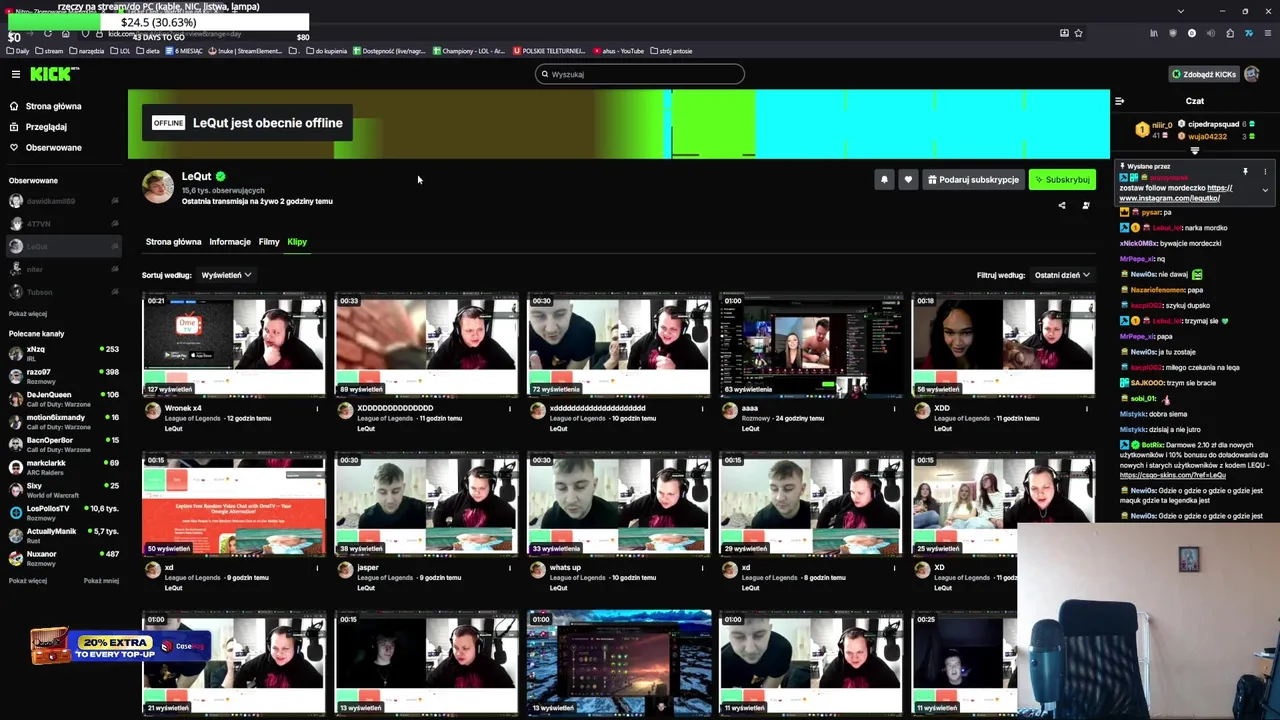
Task: Open clip avatar for XDD clip
Action: [x=922, y=410]
